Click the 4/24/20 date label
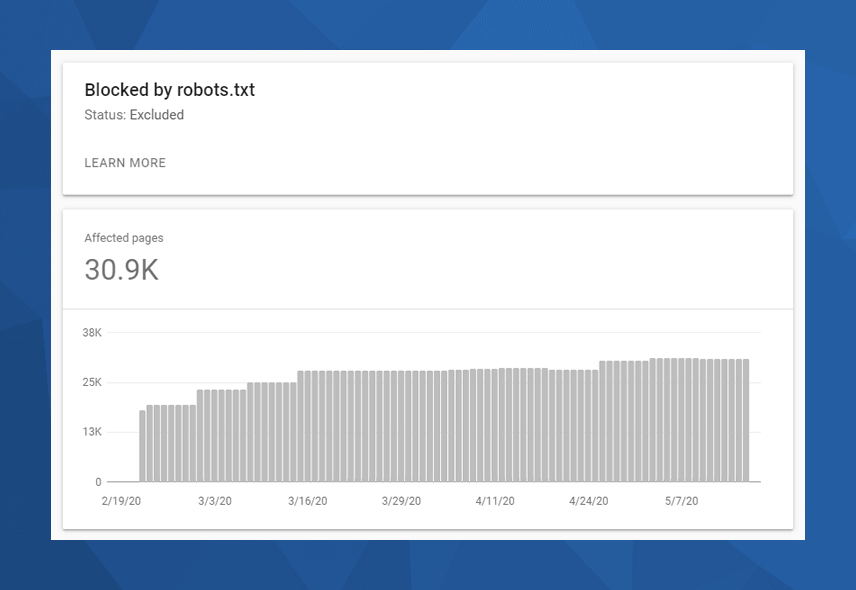The height and width of the screenshot is (590, 856). 589,501
